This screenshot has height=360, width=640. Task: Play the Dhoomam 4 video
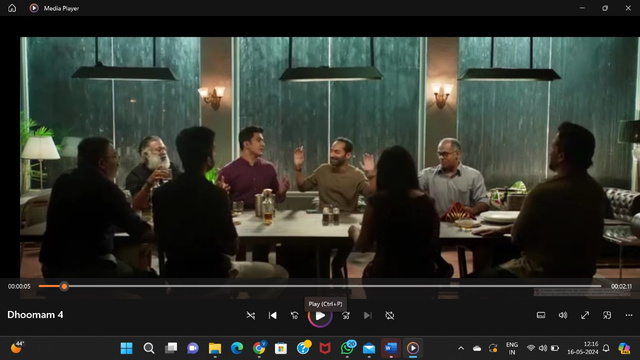pos(320,316)
